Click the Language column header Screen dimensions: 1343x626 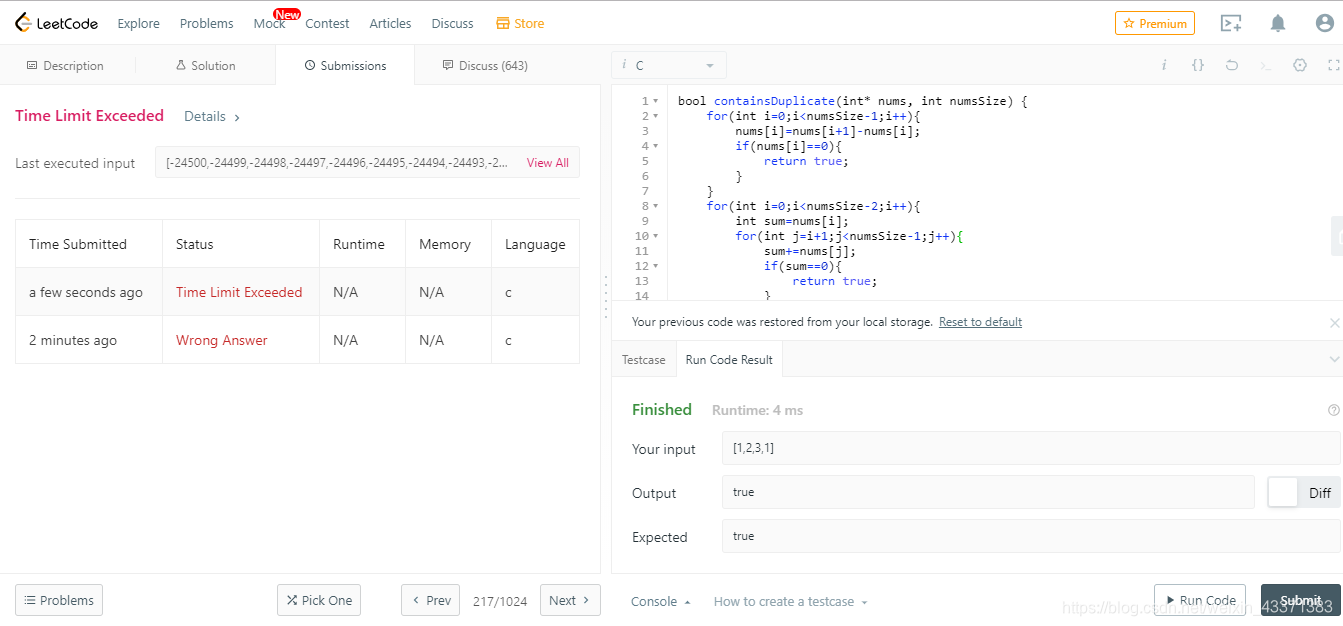coord(535,244)
